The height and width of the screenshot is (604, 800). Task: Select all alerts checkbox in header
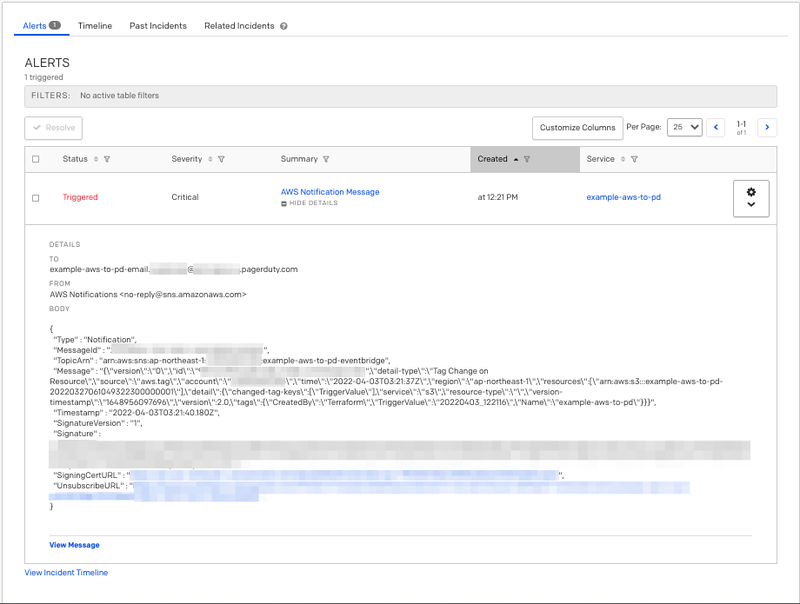[x=36, y=159]
